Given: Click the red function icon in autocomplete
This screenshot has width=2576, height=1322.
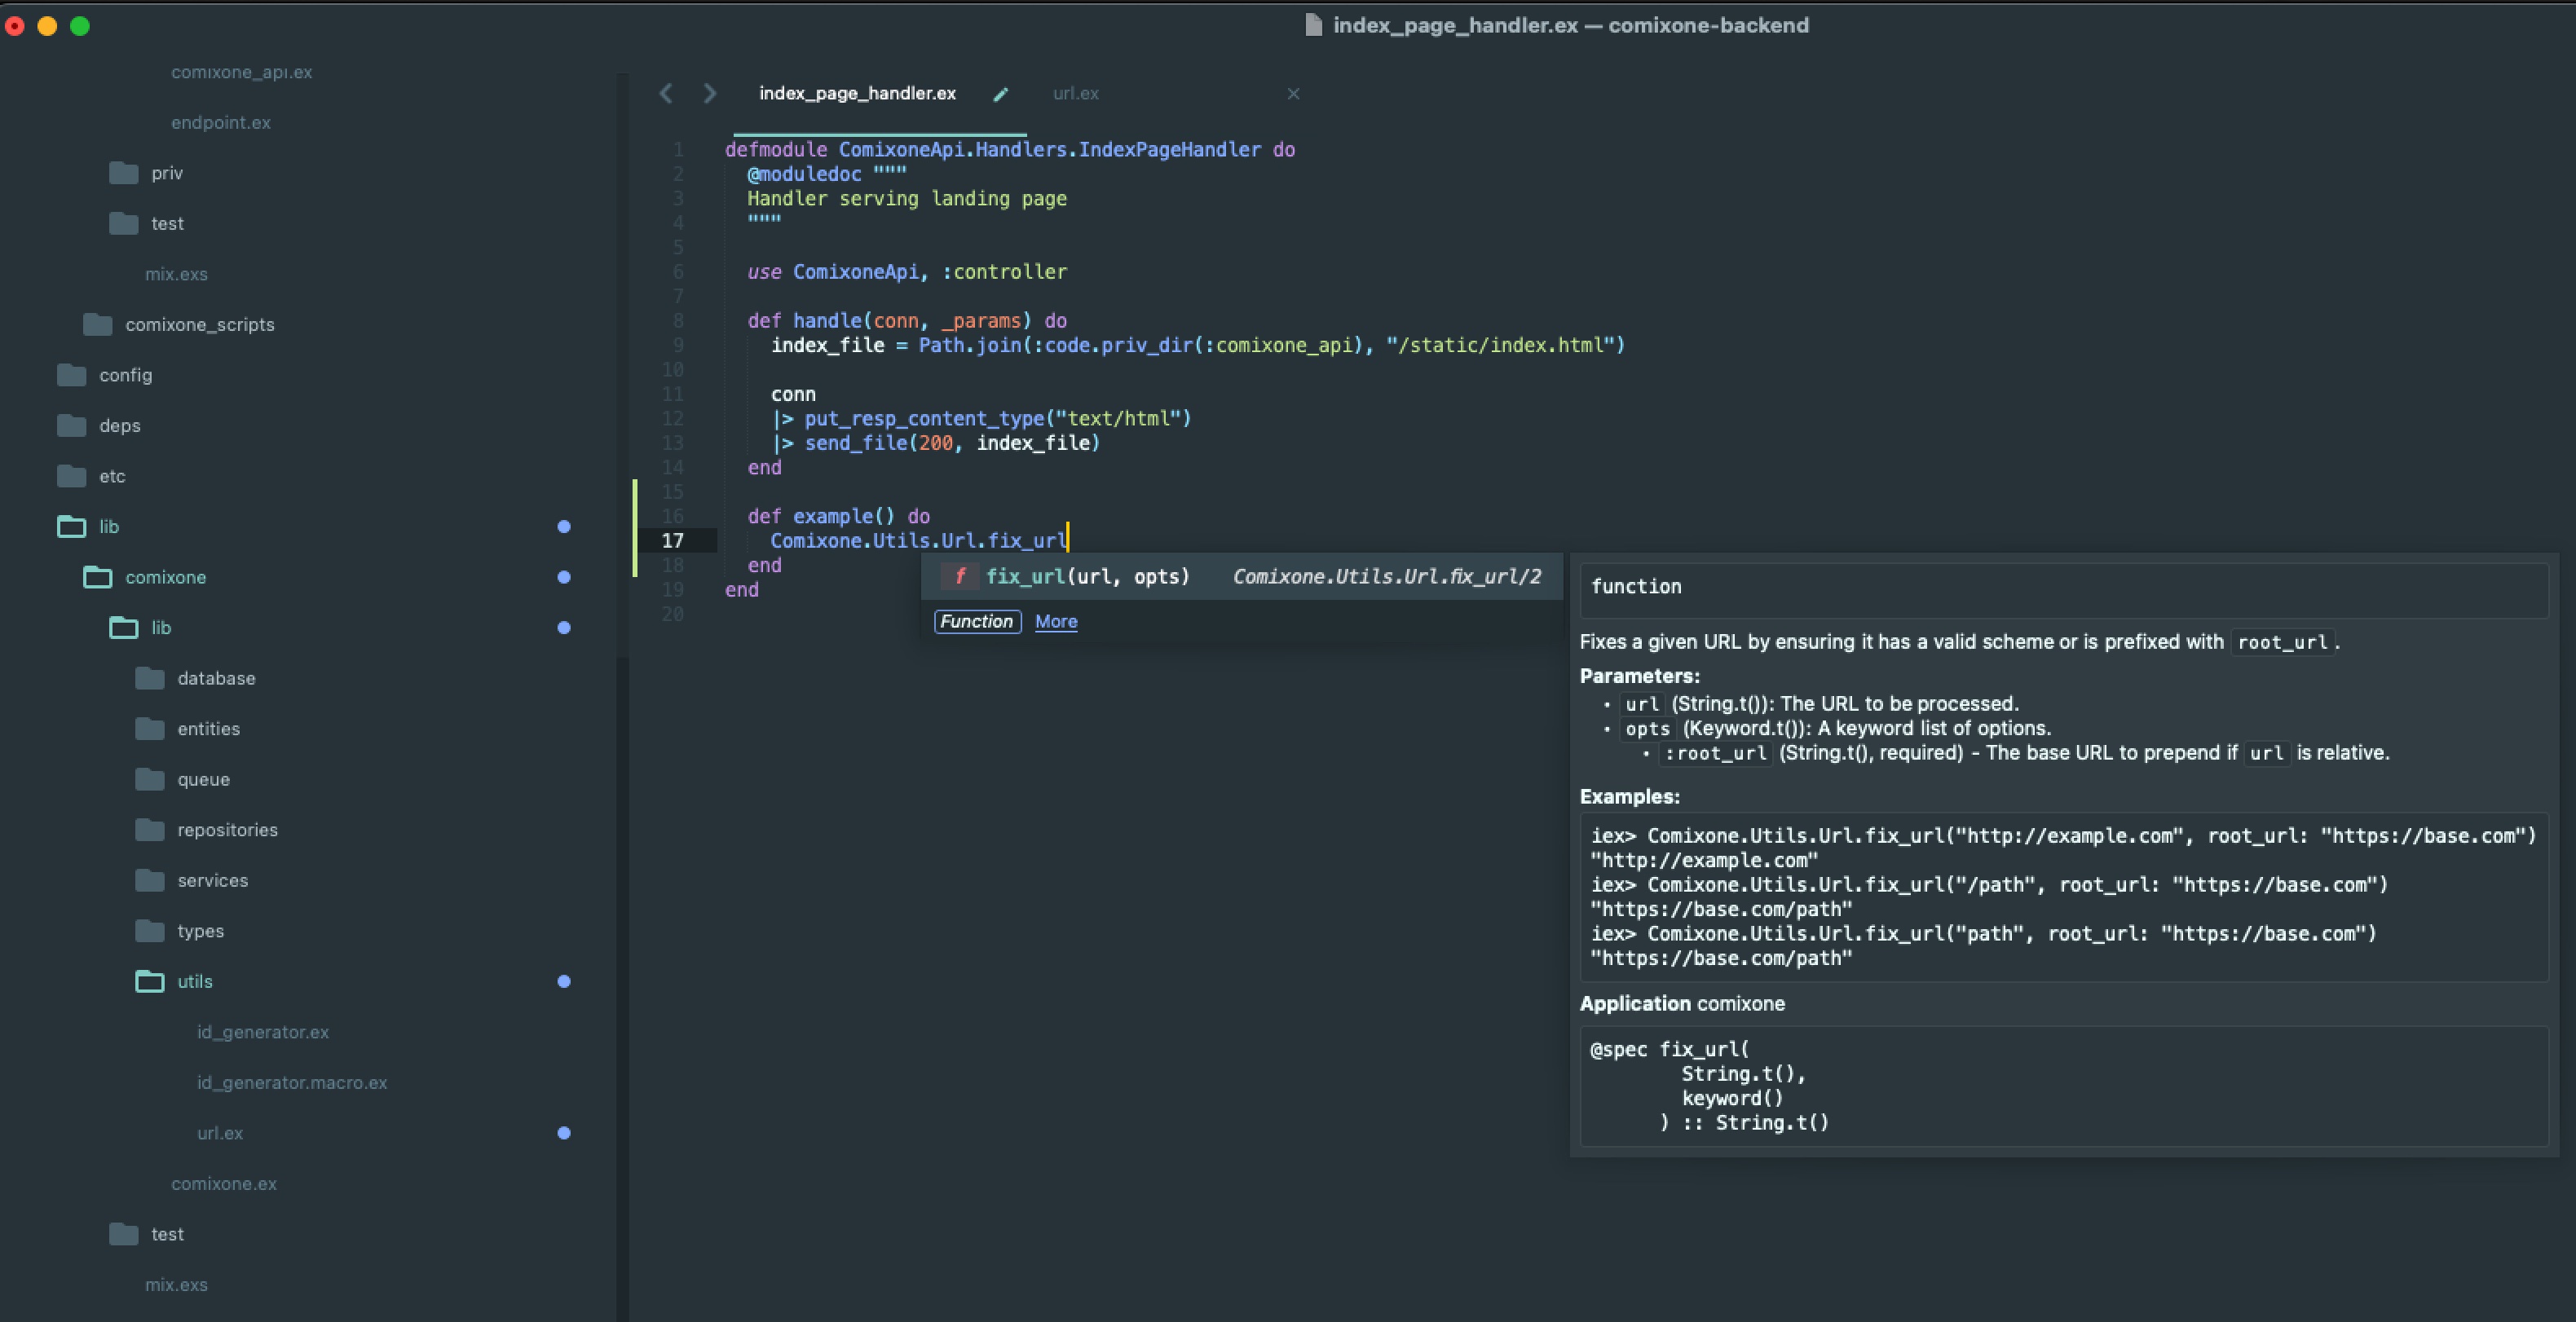Looking at the screenshot, I should click(x=960, y=577).
